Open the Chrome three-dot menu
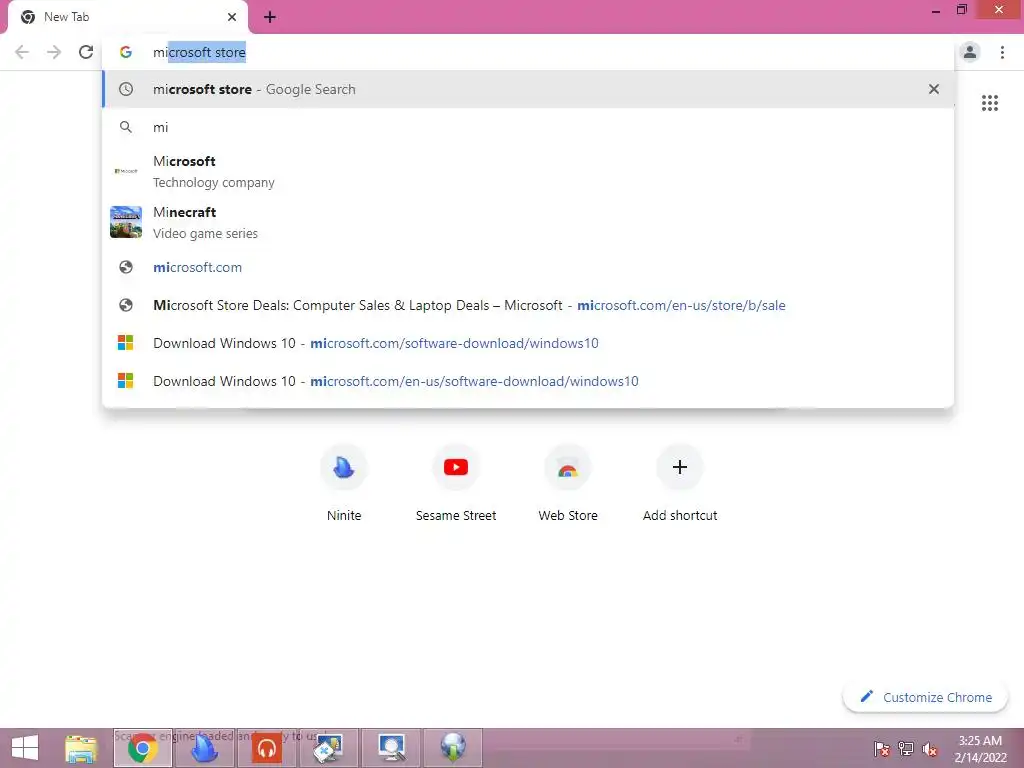Viewport: 1024px width, 768px height. pyautogui.click(x=1002, y=52)
